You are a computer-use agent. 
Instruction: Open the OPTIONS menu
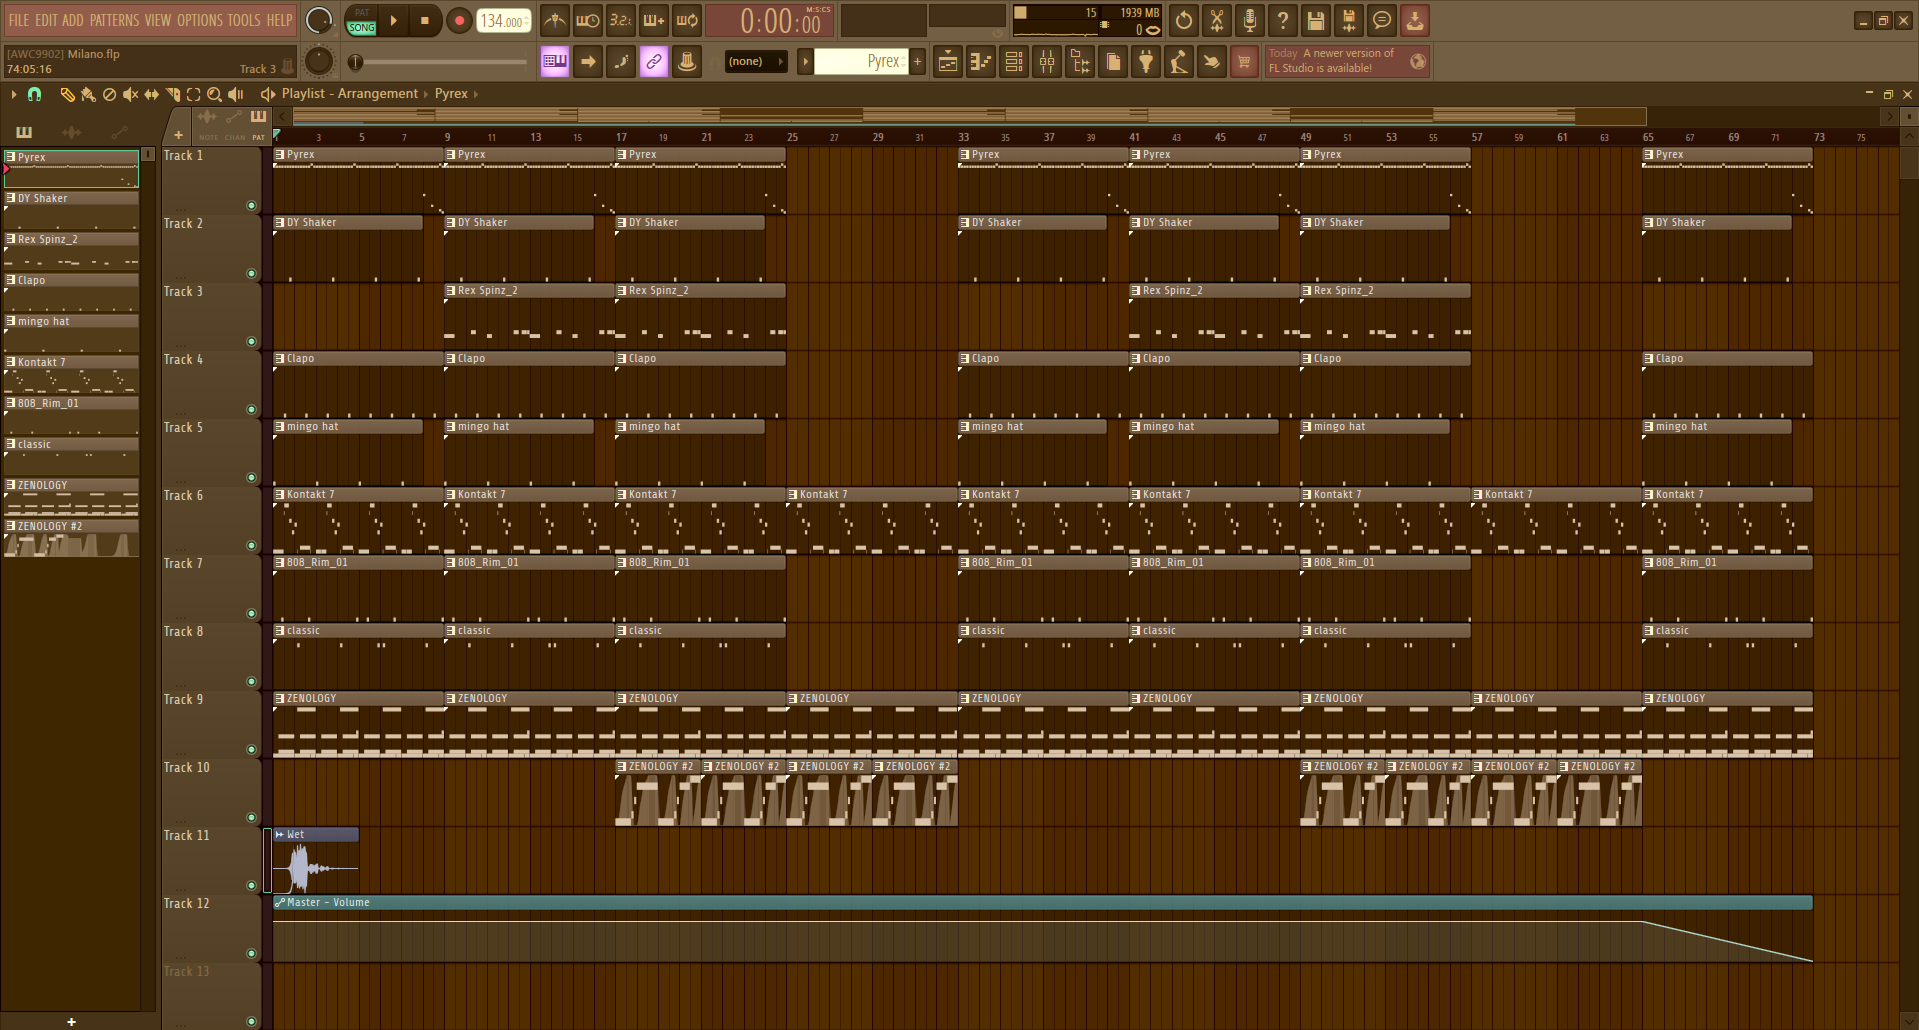click(x=200, y=20)
